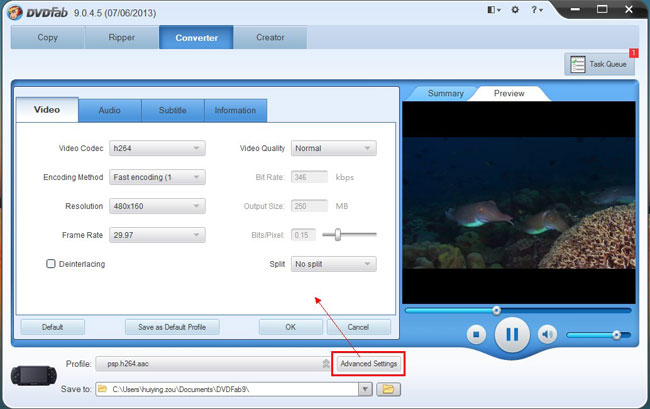The image size is (650, 409).
Task: Click the Bit Rate 346 field
Action: point(309,177)
